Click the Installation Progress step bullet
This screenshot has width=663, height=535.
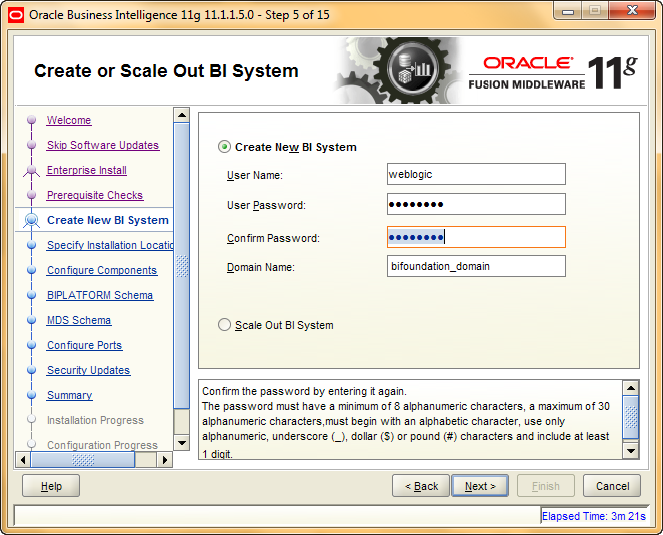[x=31, y=420]
